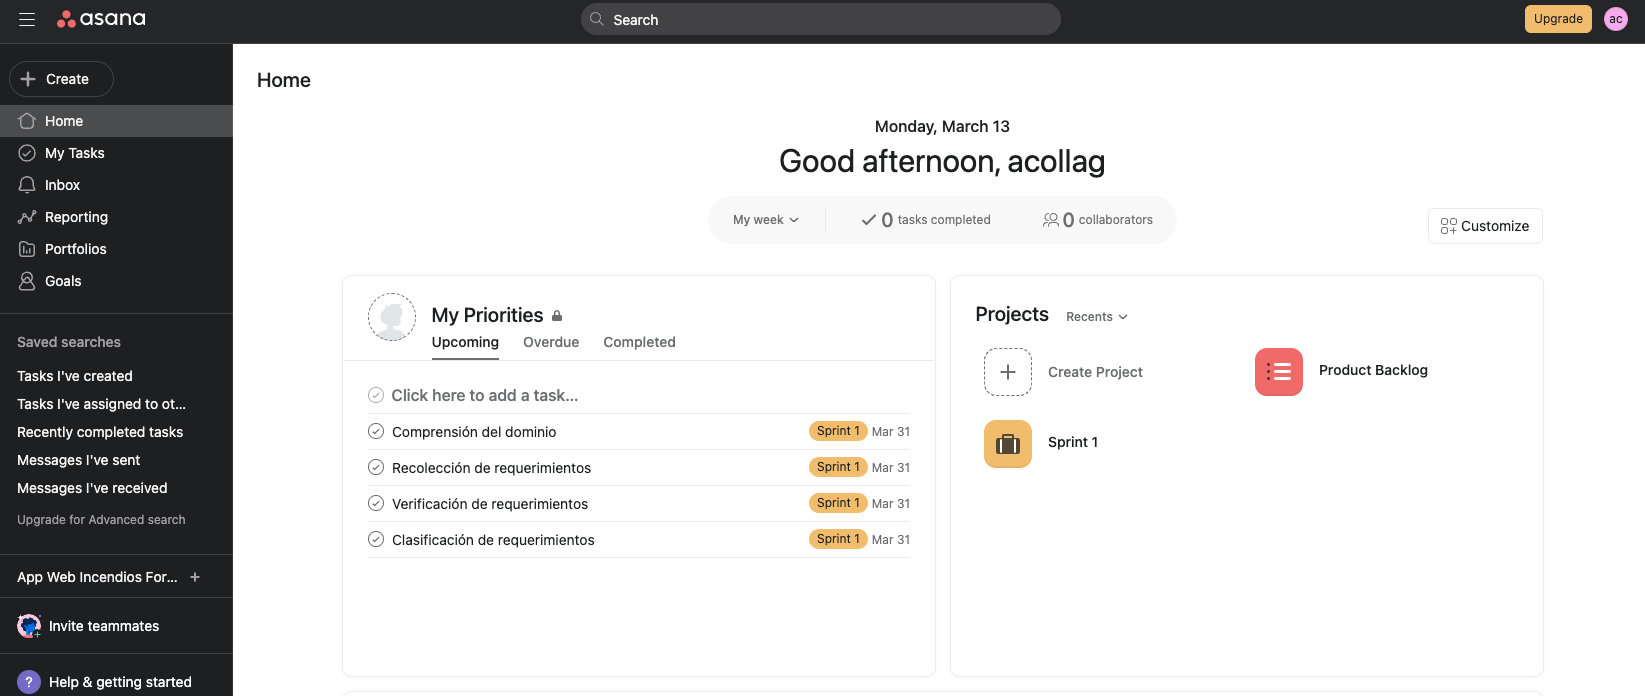
Task: Click the plus Create Project tile
Action: click(1007, 372)
